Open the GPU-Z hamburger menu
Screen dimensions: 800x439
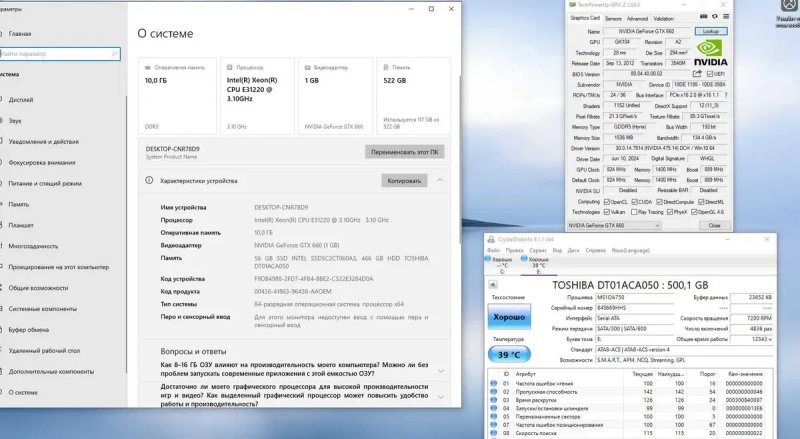pos(726,17)
